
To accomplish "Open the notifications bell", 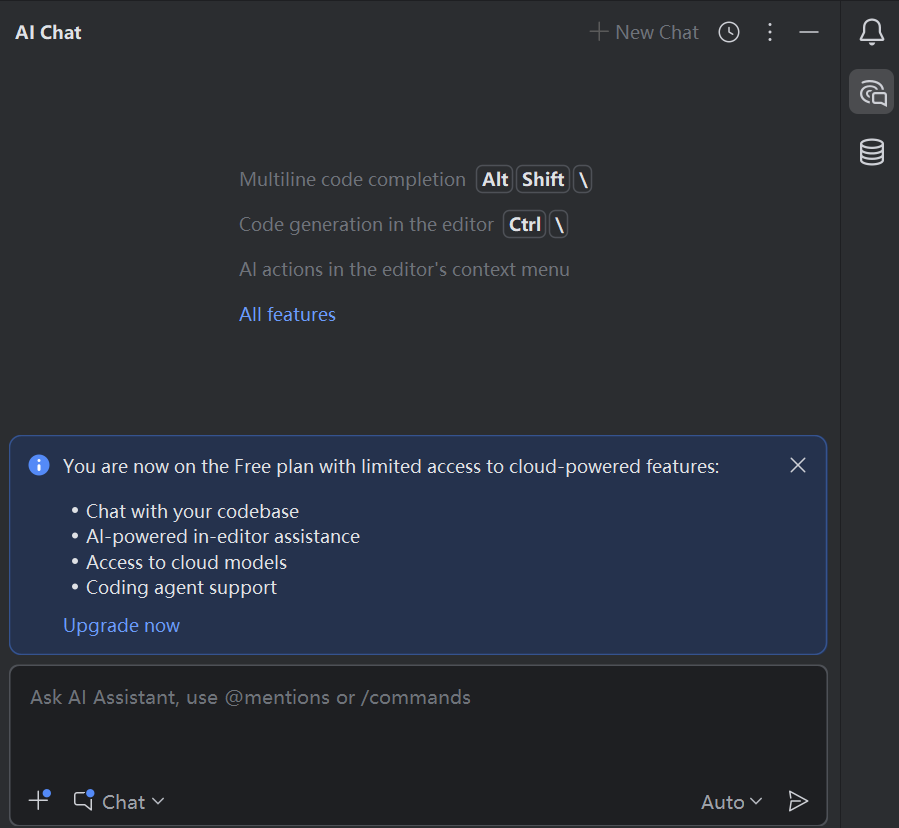I will [x=871, y=31].
